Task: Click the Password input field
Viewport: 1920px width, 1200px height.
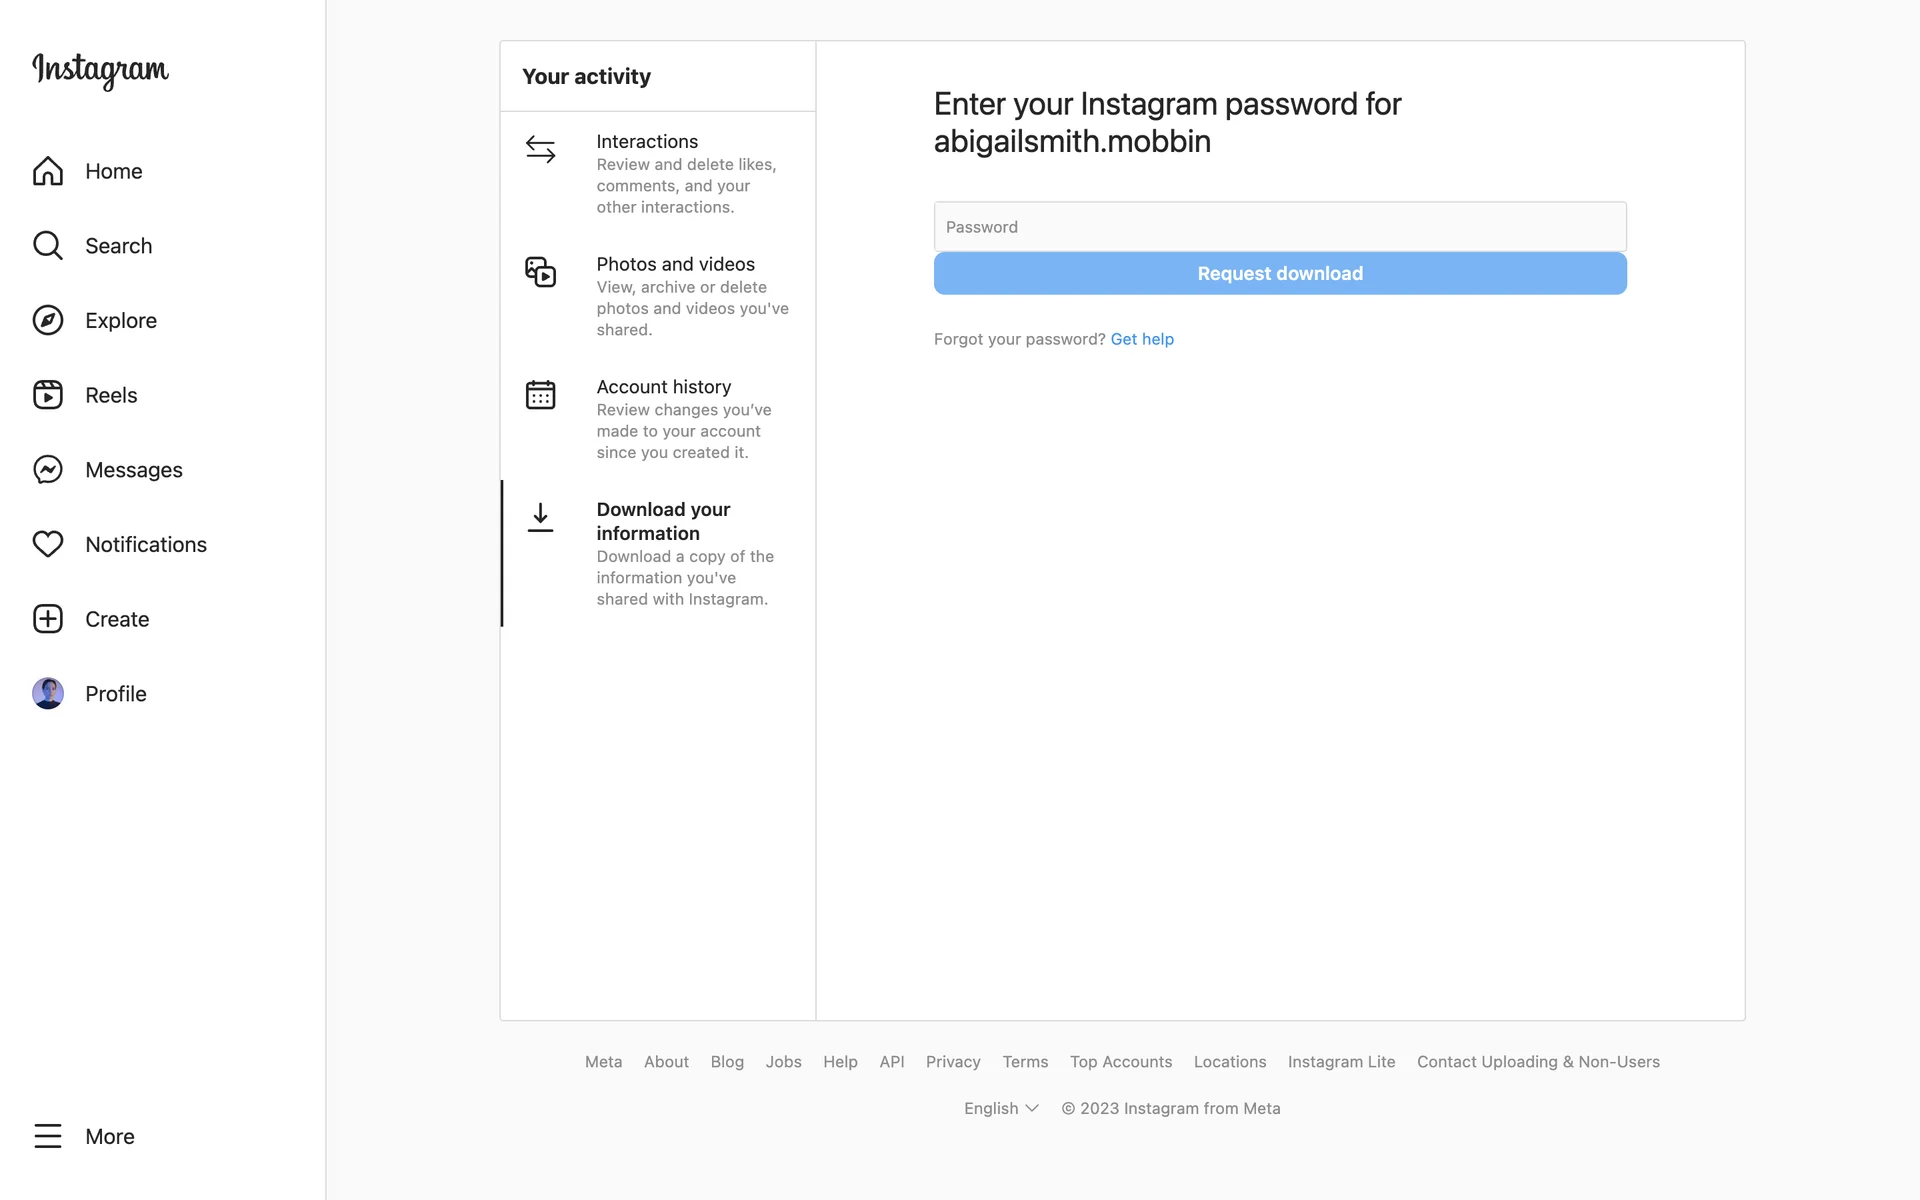Action: pos(1280,227)
